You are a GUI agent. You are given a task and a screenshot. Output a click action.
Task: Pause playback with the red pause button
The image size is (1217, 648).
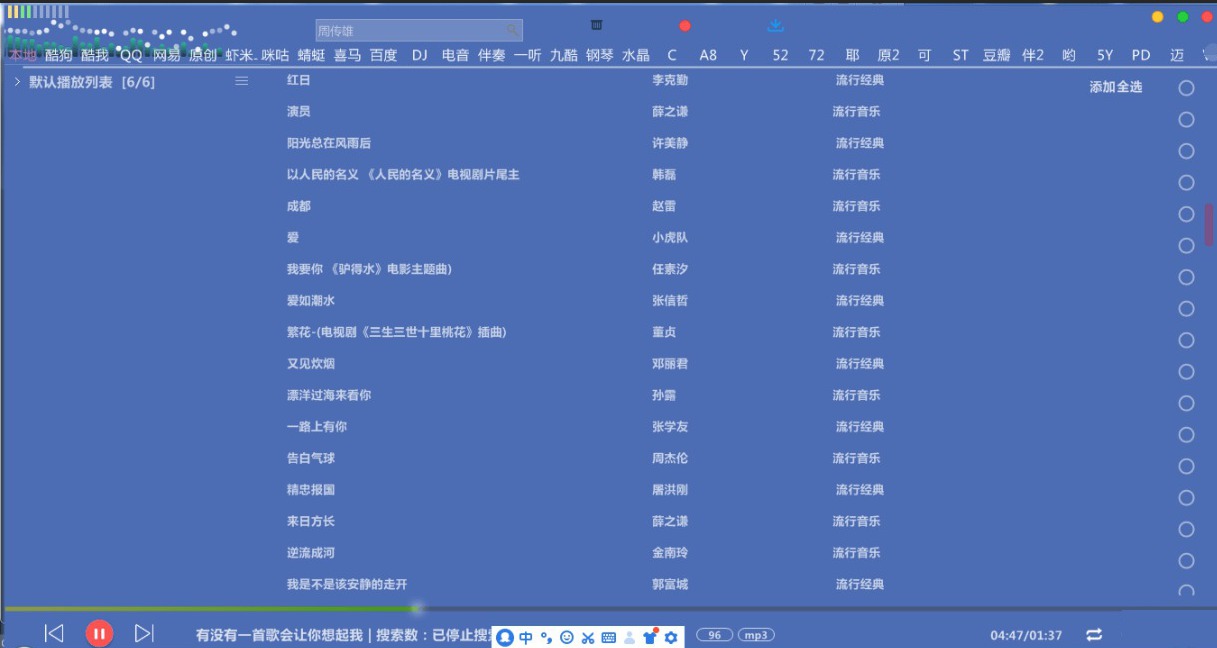pos(98,633)
